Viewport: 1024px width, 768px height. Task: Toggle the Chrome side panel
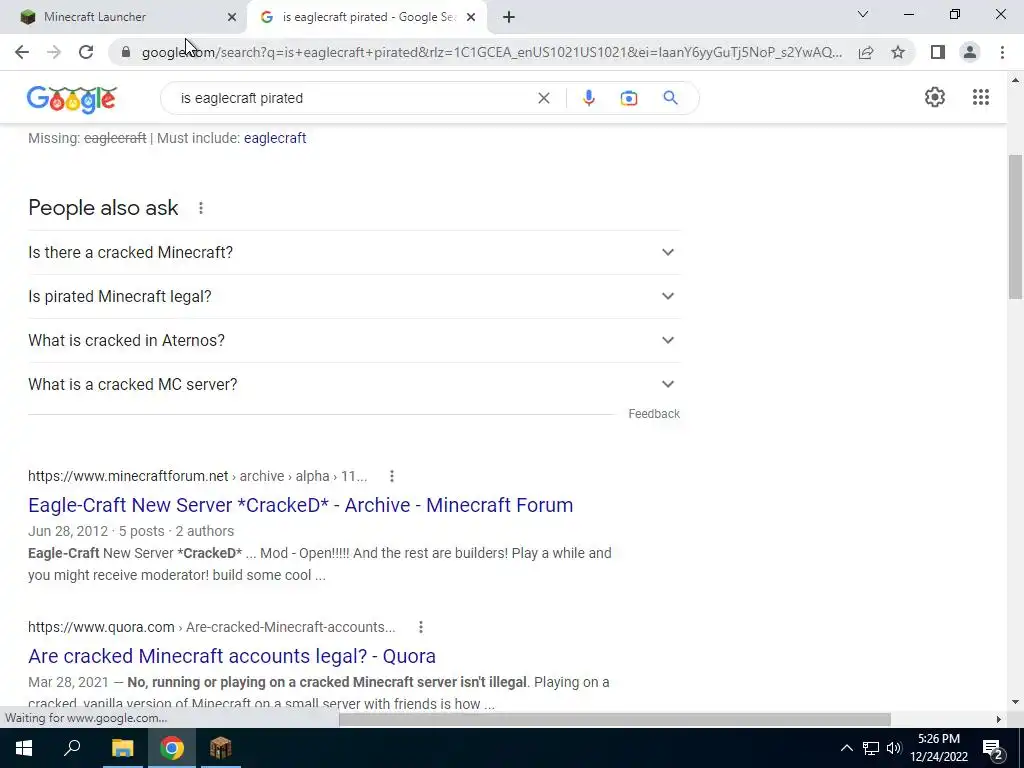pyautogui.click(x=938, y=52)
